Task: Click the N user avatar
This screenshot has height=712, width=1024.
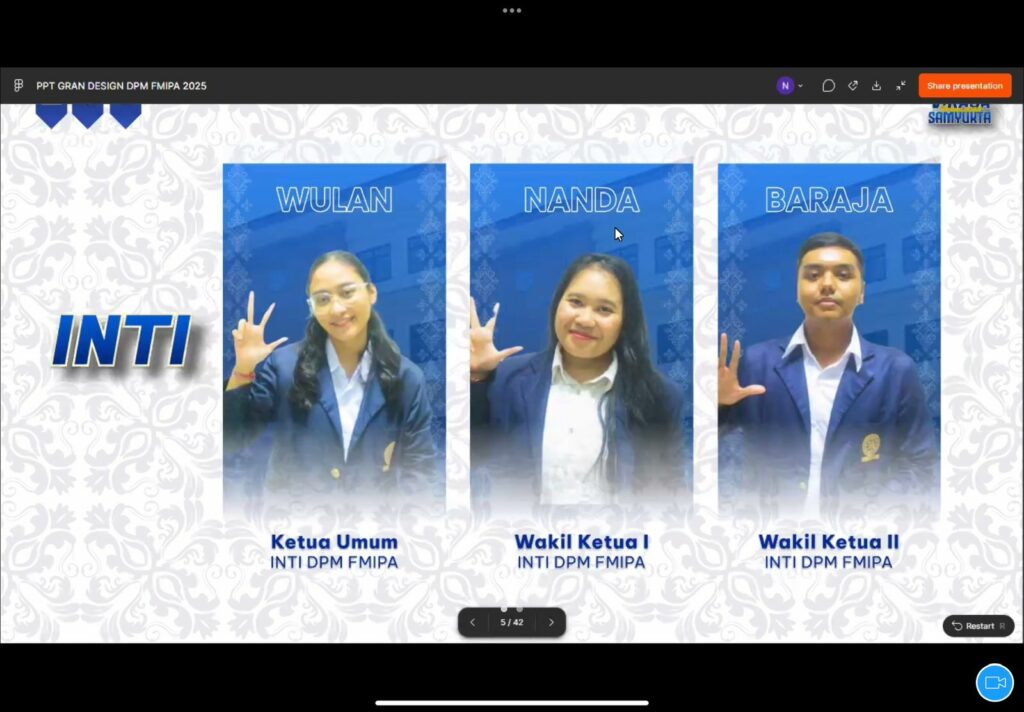Action: click(785, 86)
